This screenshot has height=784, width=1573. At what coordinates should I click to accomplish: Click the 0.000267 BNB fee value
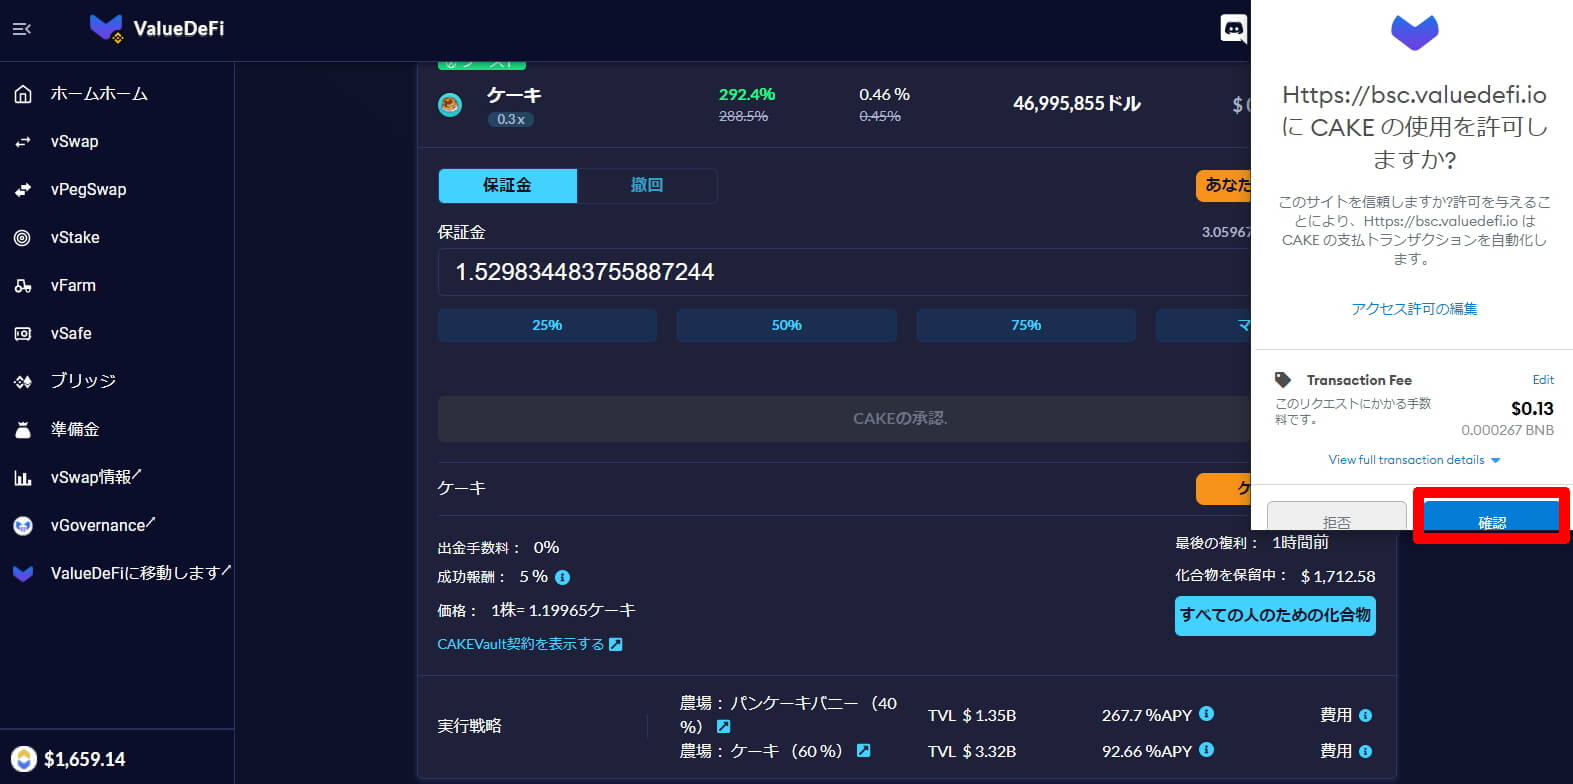[1508, 430]
